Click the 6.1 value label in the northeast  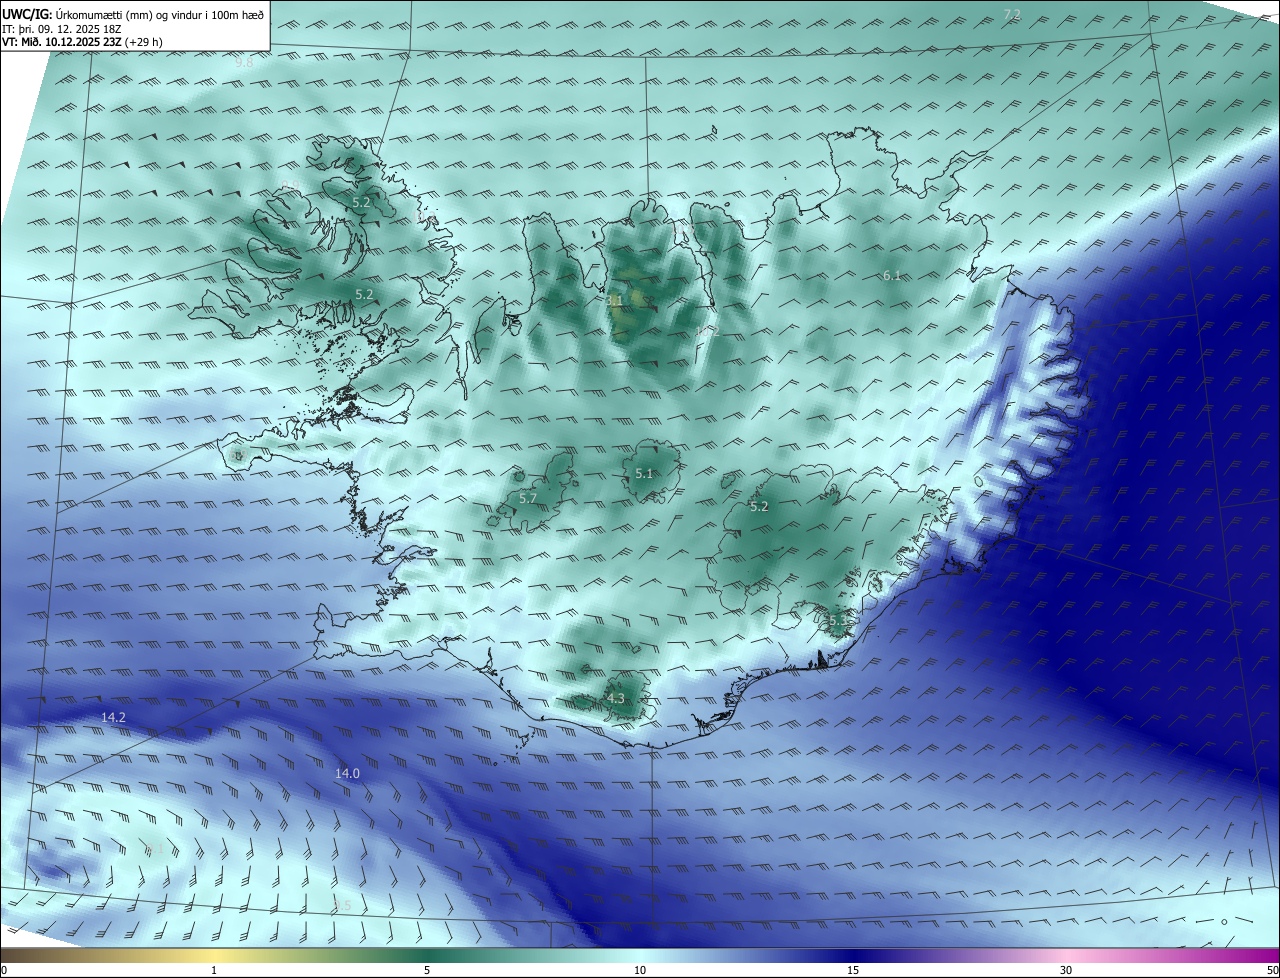(892, 275)
